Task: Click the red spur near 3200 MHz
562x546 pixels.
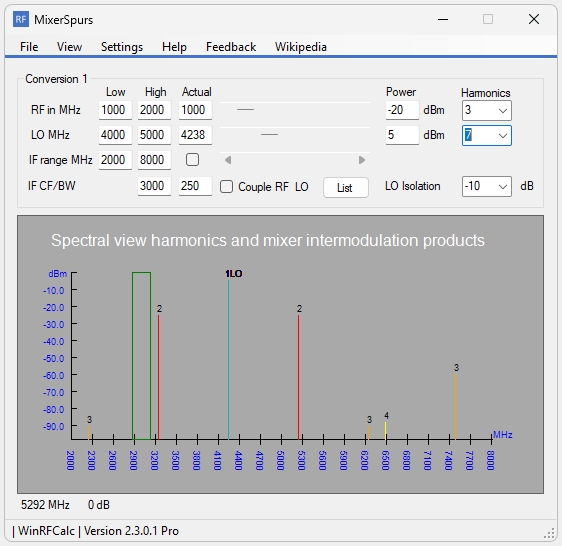Action: coord(159,377)
